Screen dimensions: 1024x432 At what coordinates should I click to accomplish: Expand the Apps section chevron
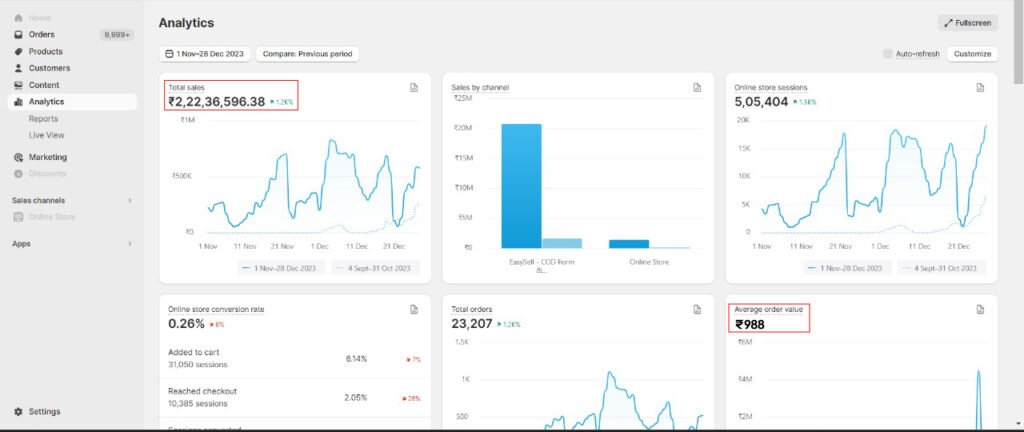130,243
